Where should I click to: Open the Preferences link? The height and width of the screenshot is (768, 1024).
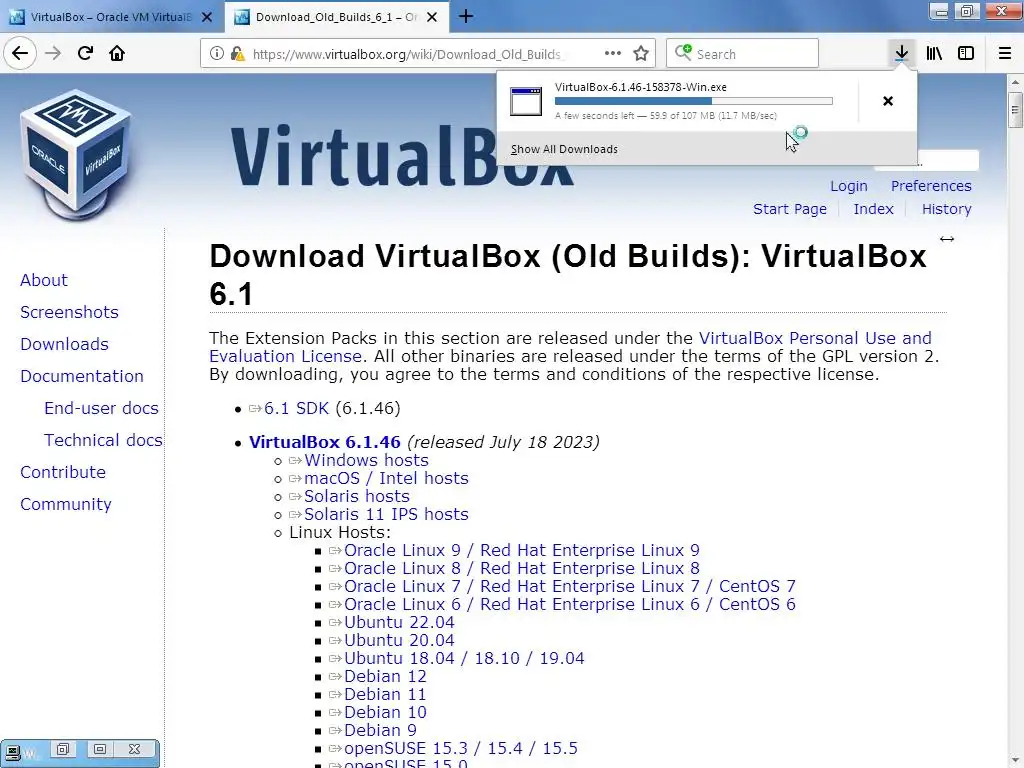931,186
